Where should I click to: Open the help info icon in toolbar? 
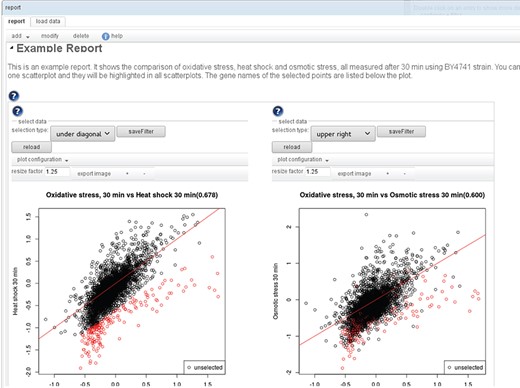[105, 36]
